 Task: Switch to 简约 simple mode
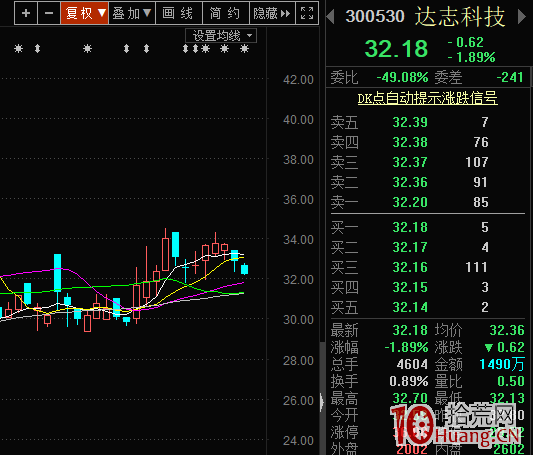click(226, 13)
